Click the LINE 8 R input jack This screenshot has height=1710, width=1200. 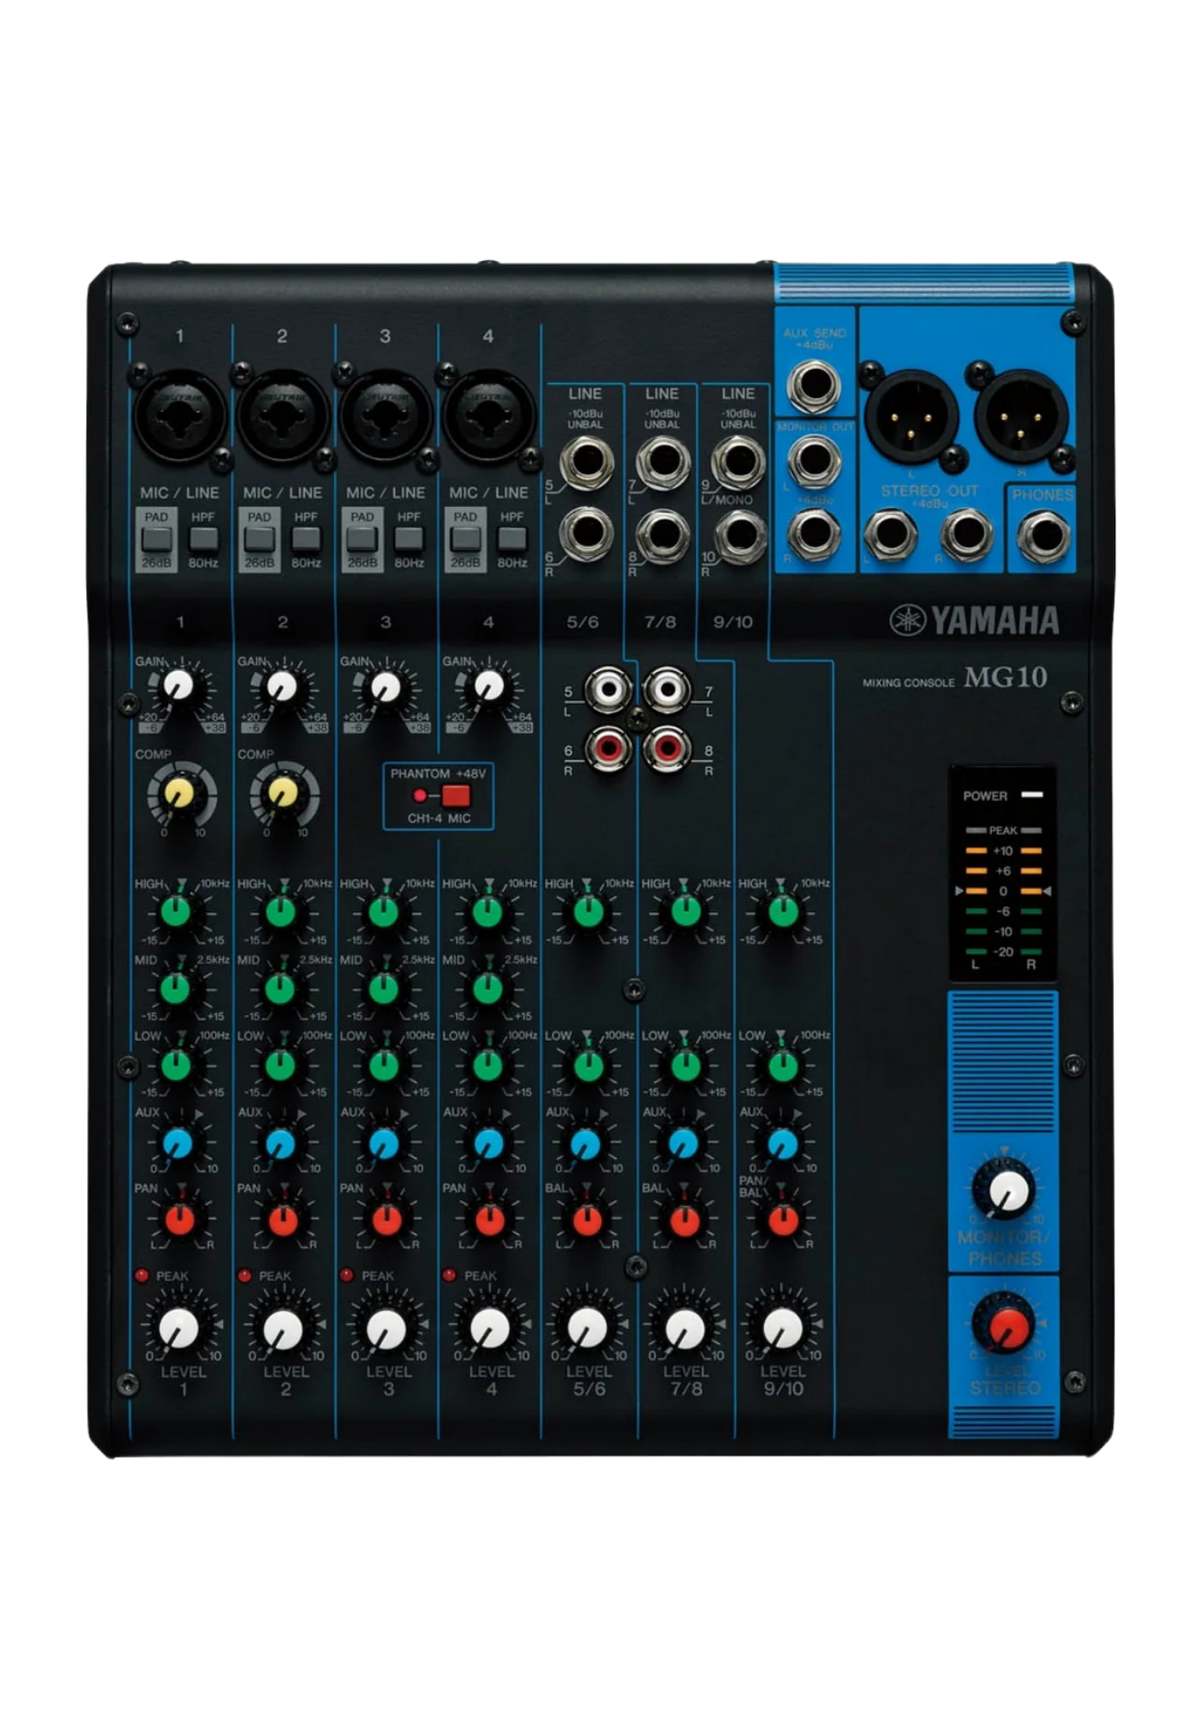[662, 535]
